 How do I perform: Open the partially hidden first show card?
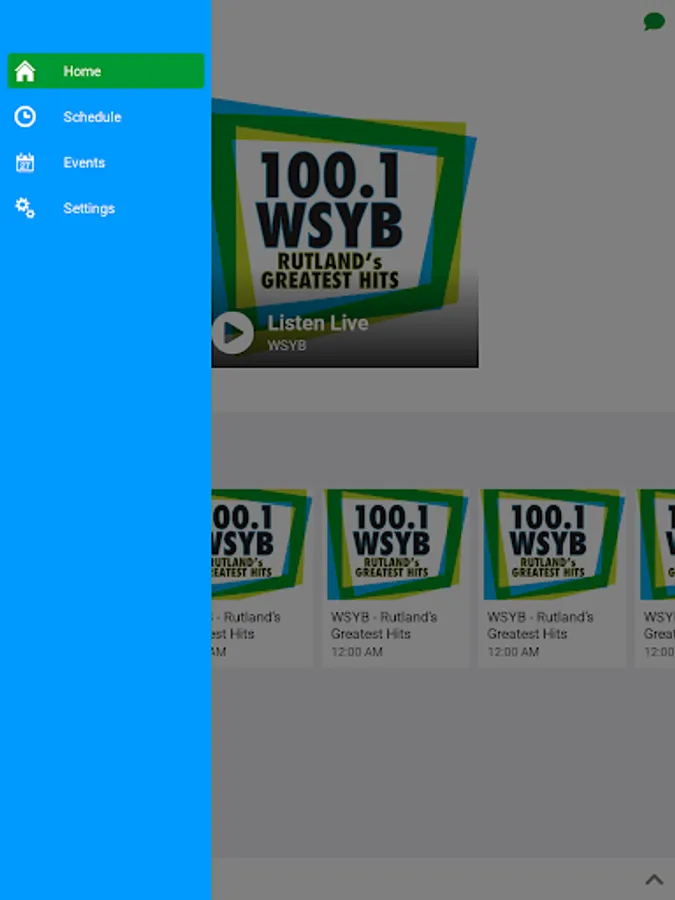(262, 578)
